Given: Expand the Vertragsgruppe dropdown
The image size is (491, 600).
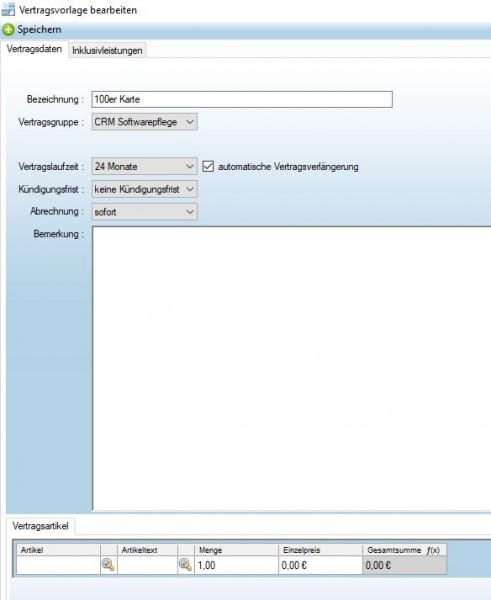Looking at the screenshot, I should (x=144, y=122).
